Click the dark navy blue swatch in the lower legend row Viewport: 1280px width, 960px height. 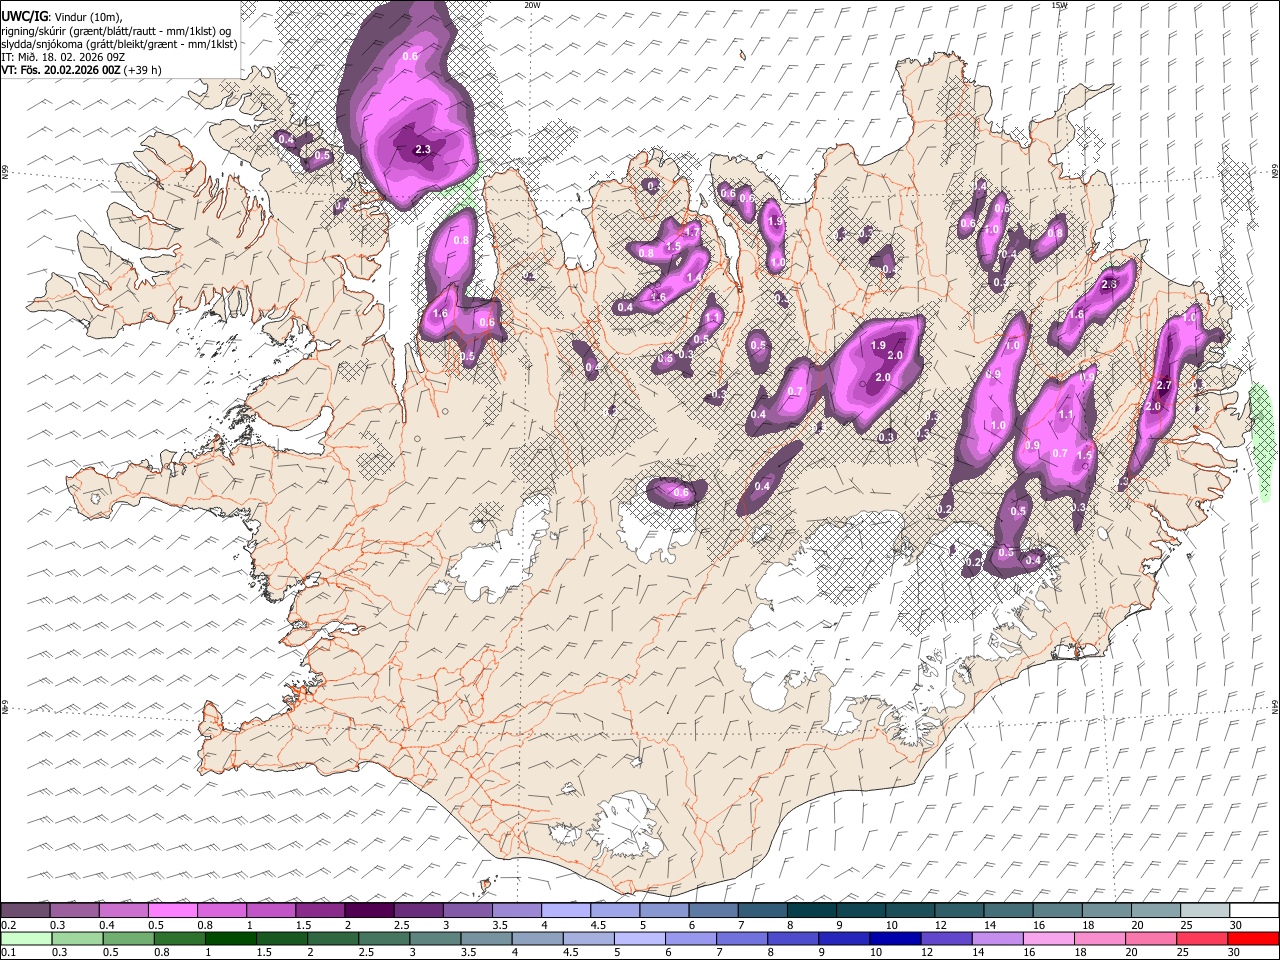(x=893, y=938)
